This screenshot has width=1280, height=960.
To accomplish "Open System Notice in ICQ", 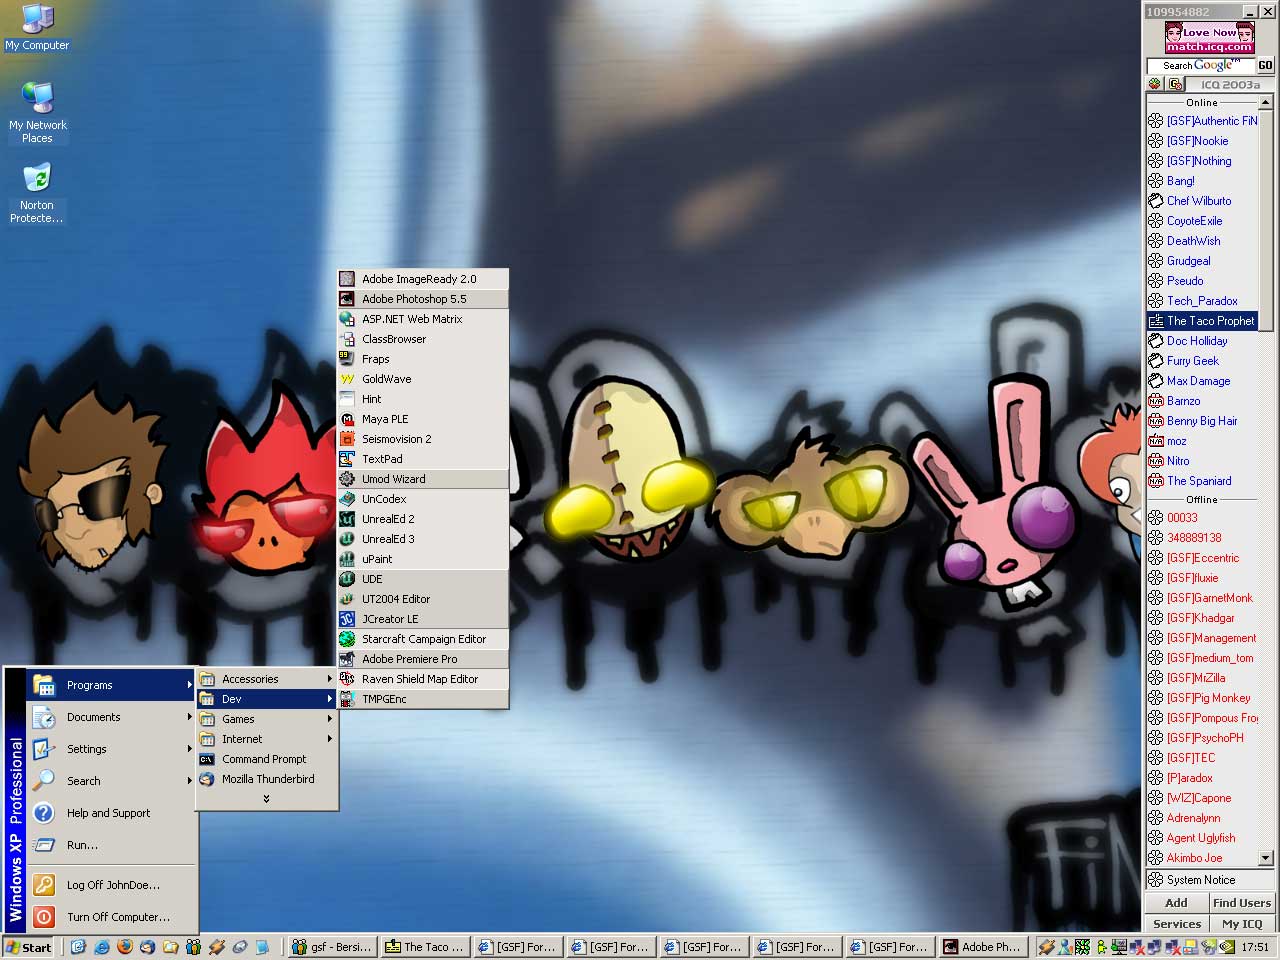I will point(1210,880).
